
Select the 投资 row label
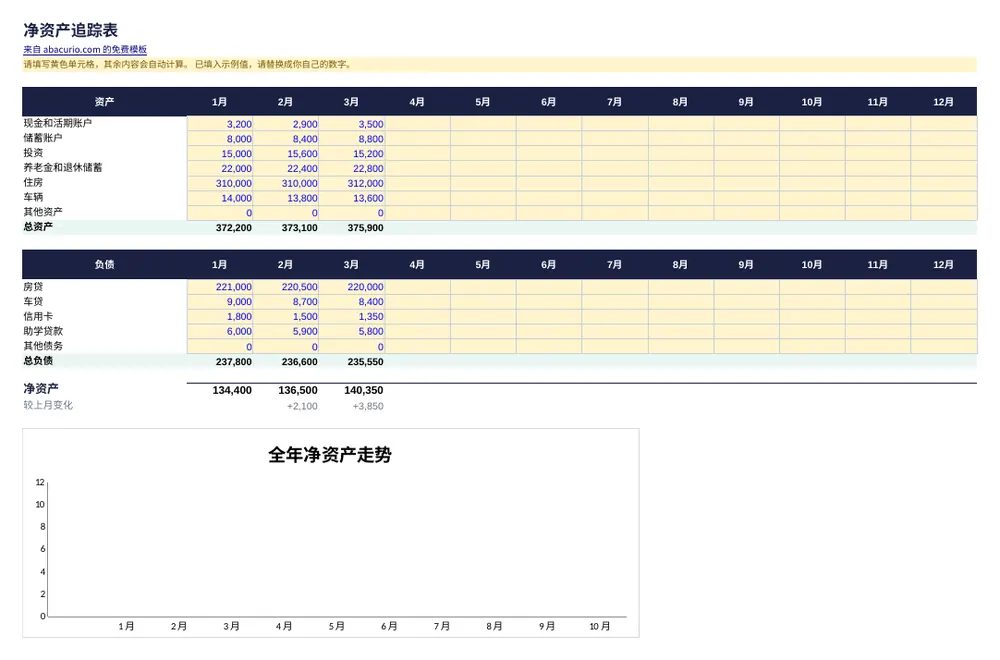pyautogui.click(x=33, y=152)
